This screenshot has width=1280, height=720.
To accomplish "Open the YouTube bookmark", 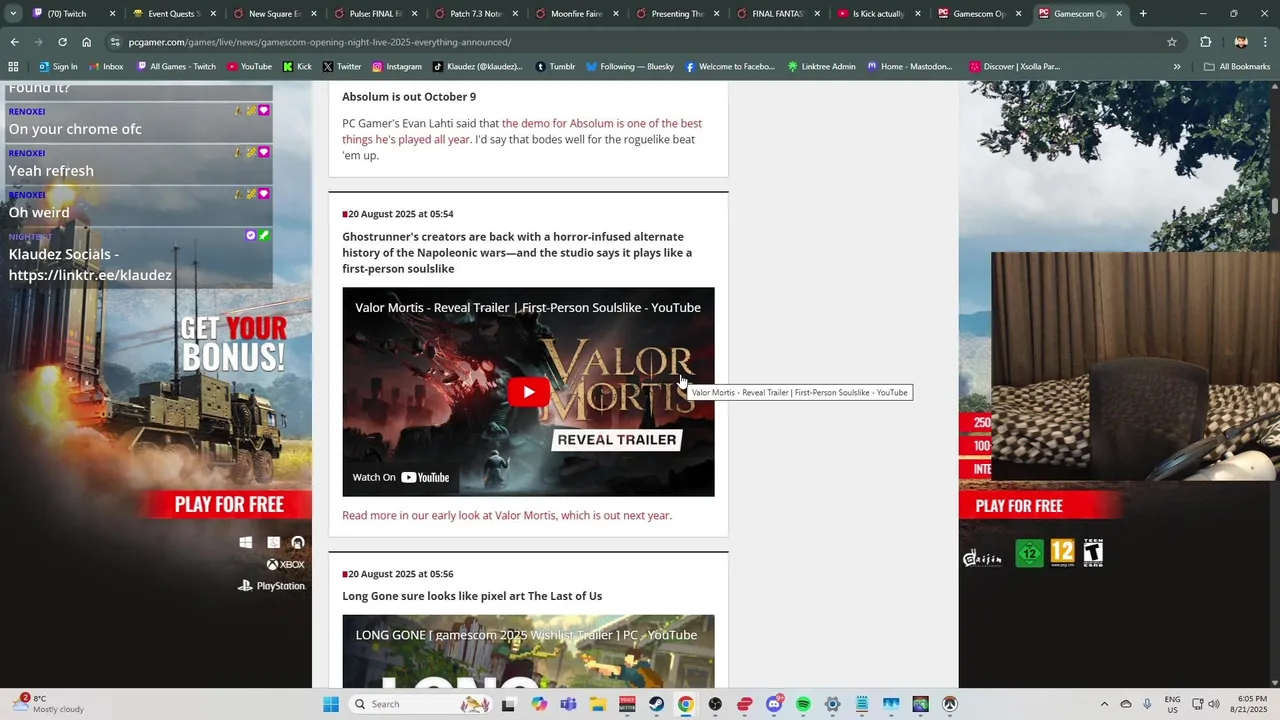I will (249, 67).
